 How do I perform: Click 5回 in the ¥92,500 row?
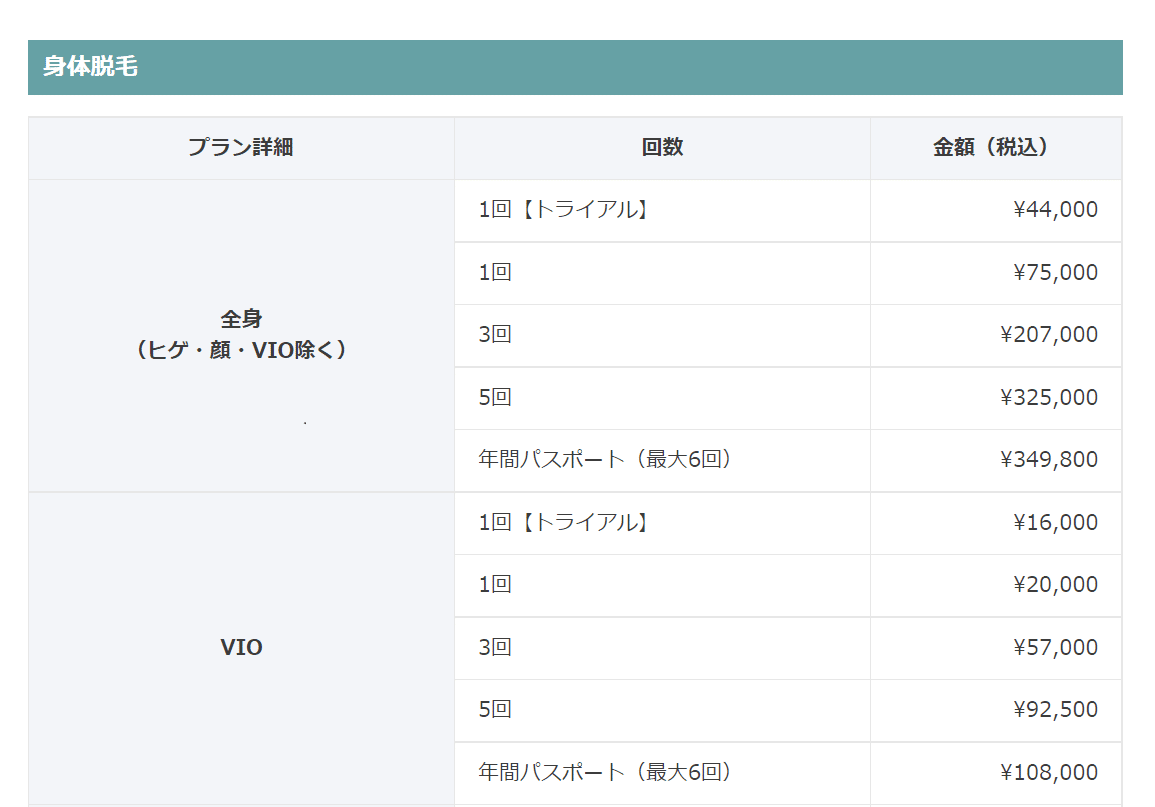point(495,710)
